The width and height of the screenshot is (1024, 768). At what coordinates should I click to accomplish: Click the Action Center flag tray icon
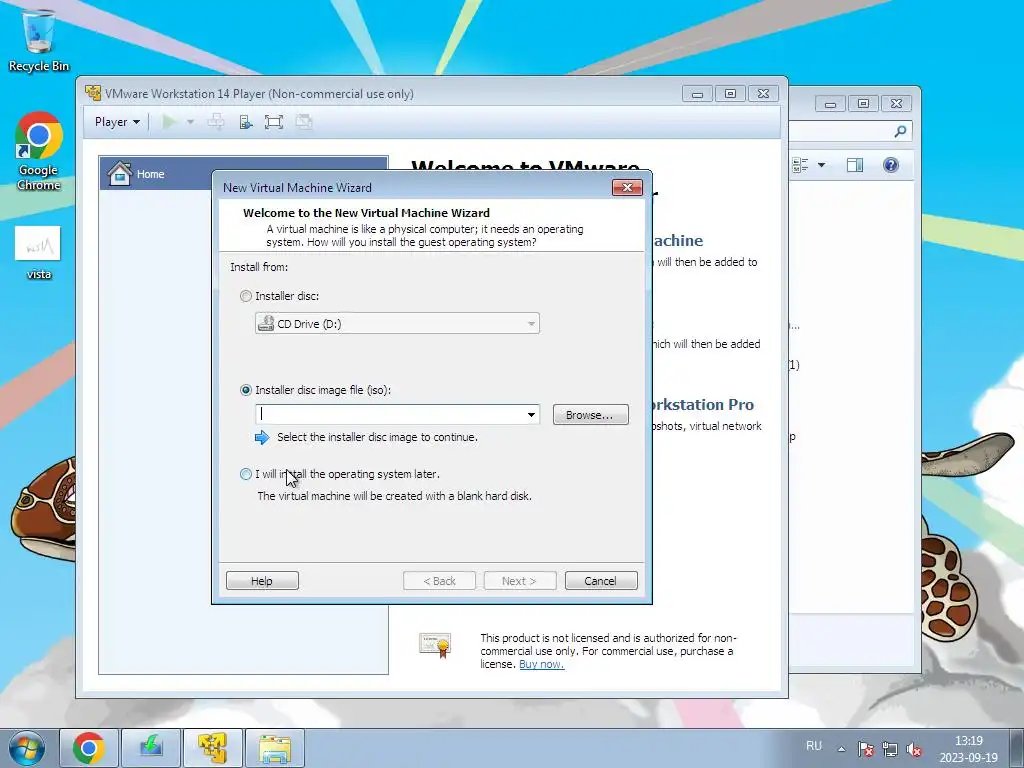coord(866,749)
